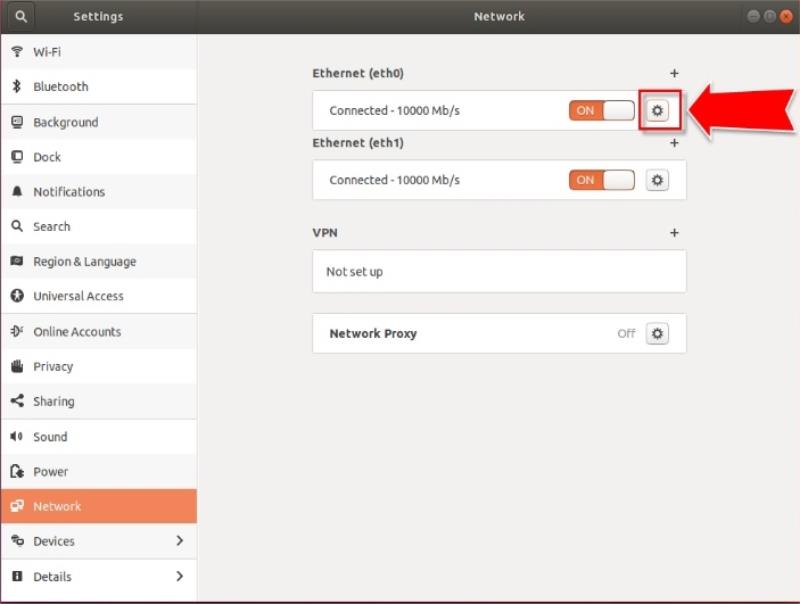Toggle the eth0 connection switch off

pos(602,111)
